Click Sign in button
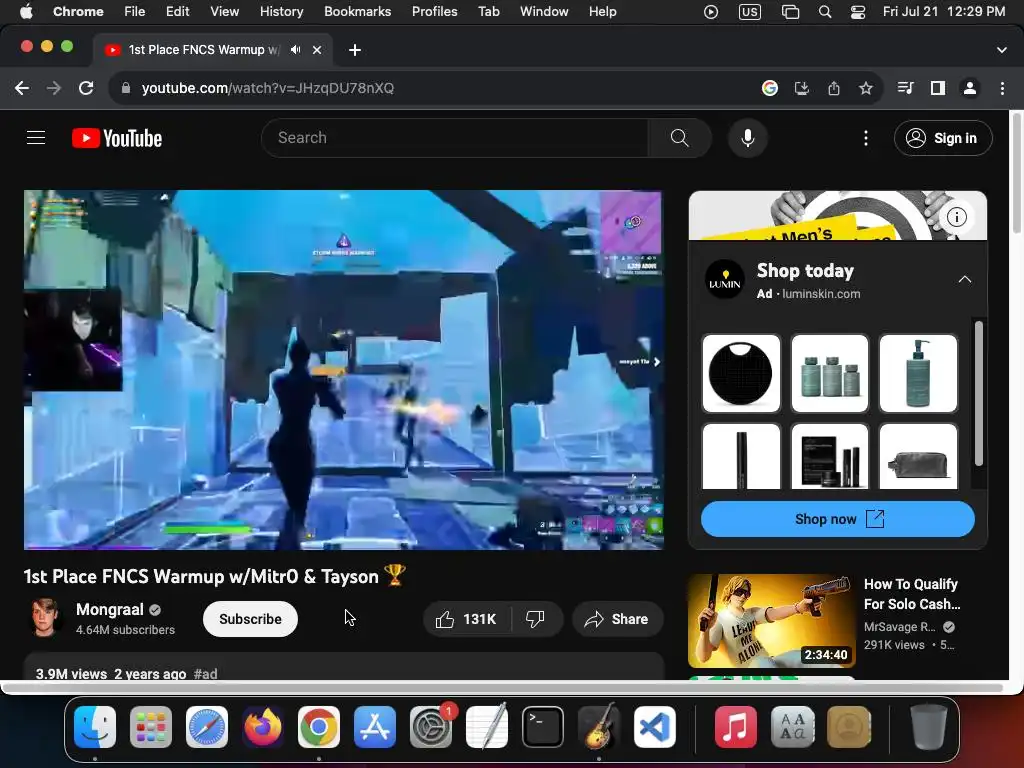 (x=943, y=138)
